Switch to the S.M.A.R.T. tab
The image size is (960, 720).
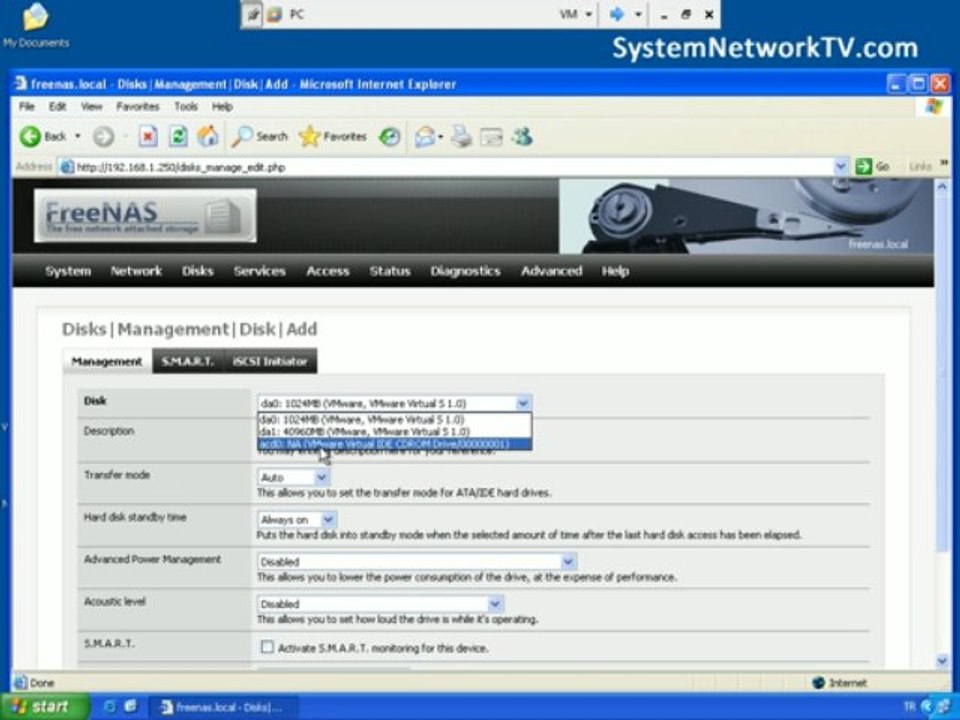(x=188, y=361)
